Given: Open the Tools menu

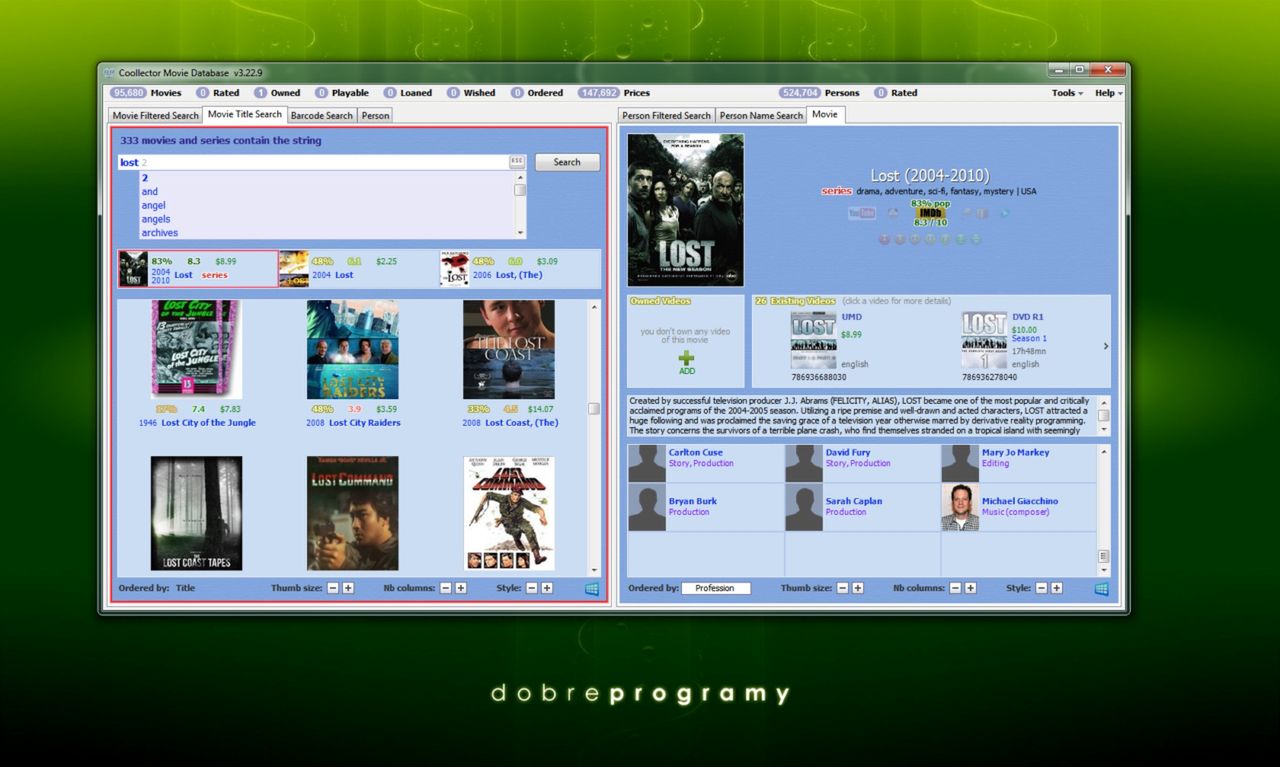Looking at the screenshot, I should (1067, 93).
